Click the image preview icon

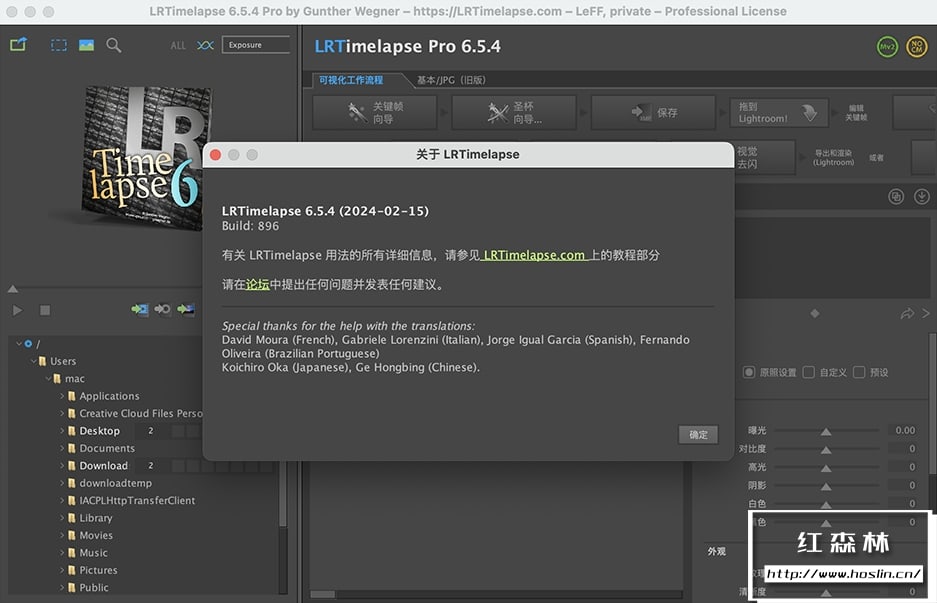pos(86,45)
